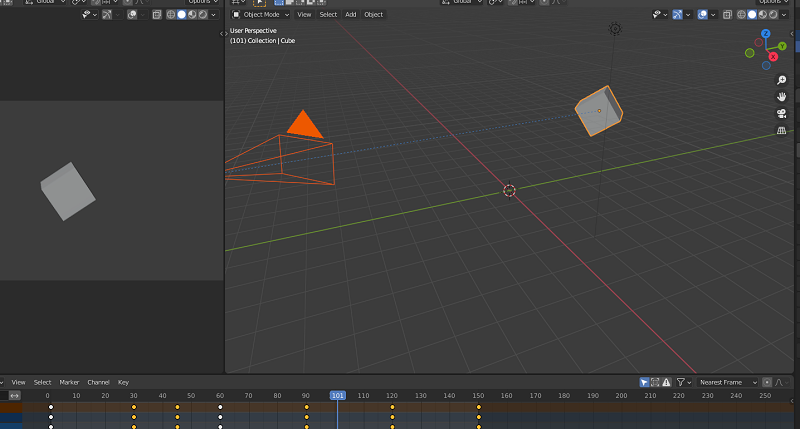Switch right viewport to wireframe shading
Image resolution: width=800 pixels, height=429 pixels.
[741, 15]
